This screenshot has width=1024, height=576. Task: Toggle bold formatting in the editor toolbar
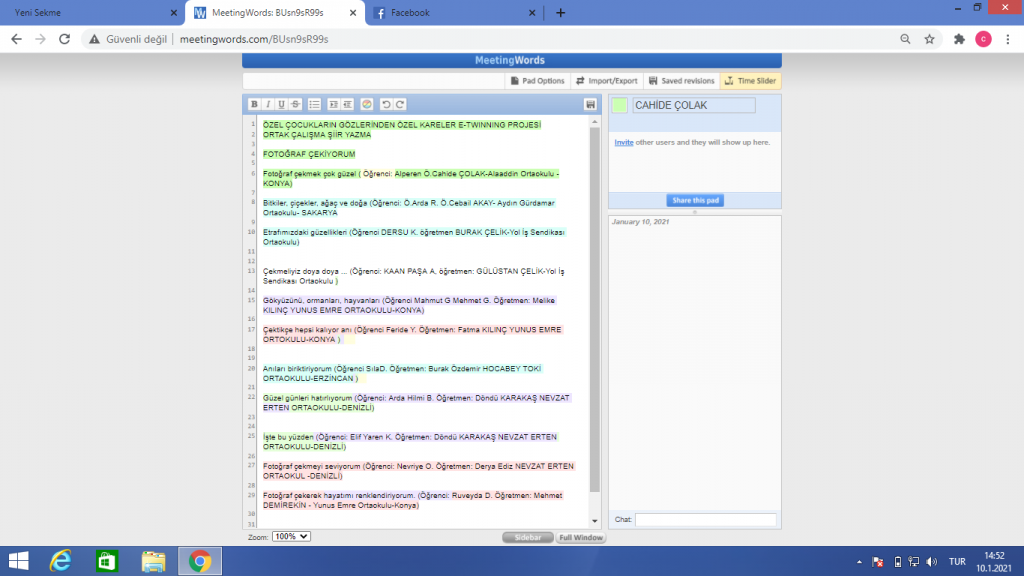pyautogui.click(x=254, y=104)
